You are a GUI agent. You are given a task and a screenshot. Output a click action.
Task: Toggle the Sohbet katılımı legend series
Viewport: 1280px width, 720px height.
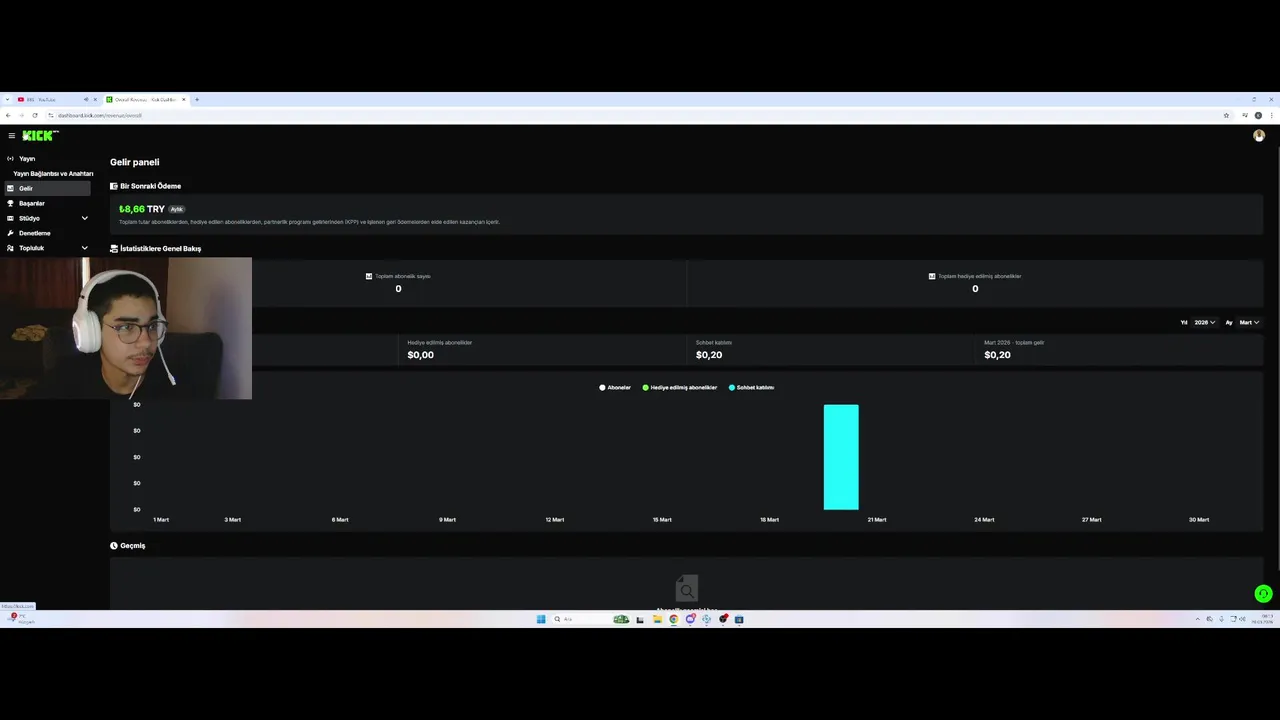pos(751,387)
